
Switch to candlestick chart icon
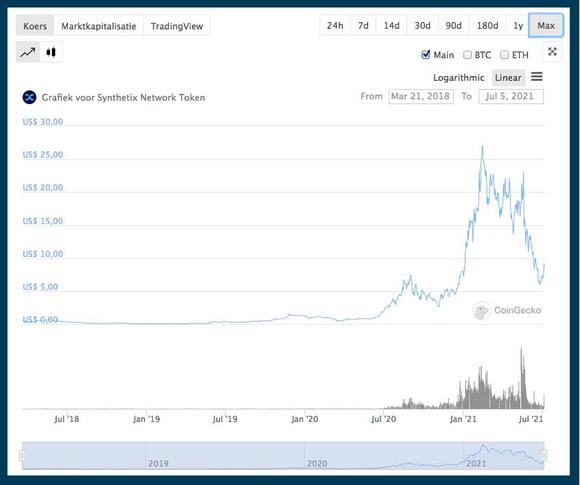coord(51,52)
